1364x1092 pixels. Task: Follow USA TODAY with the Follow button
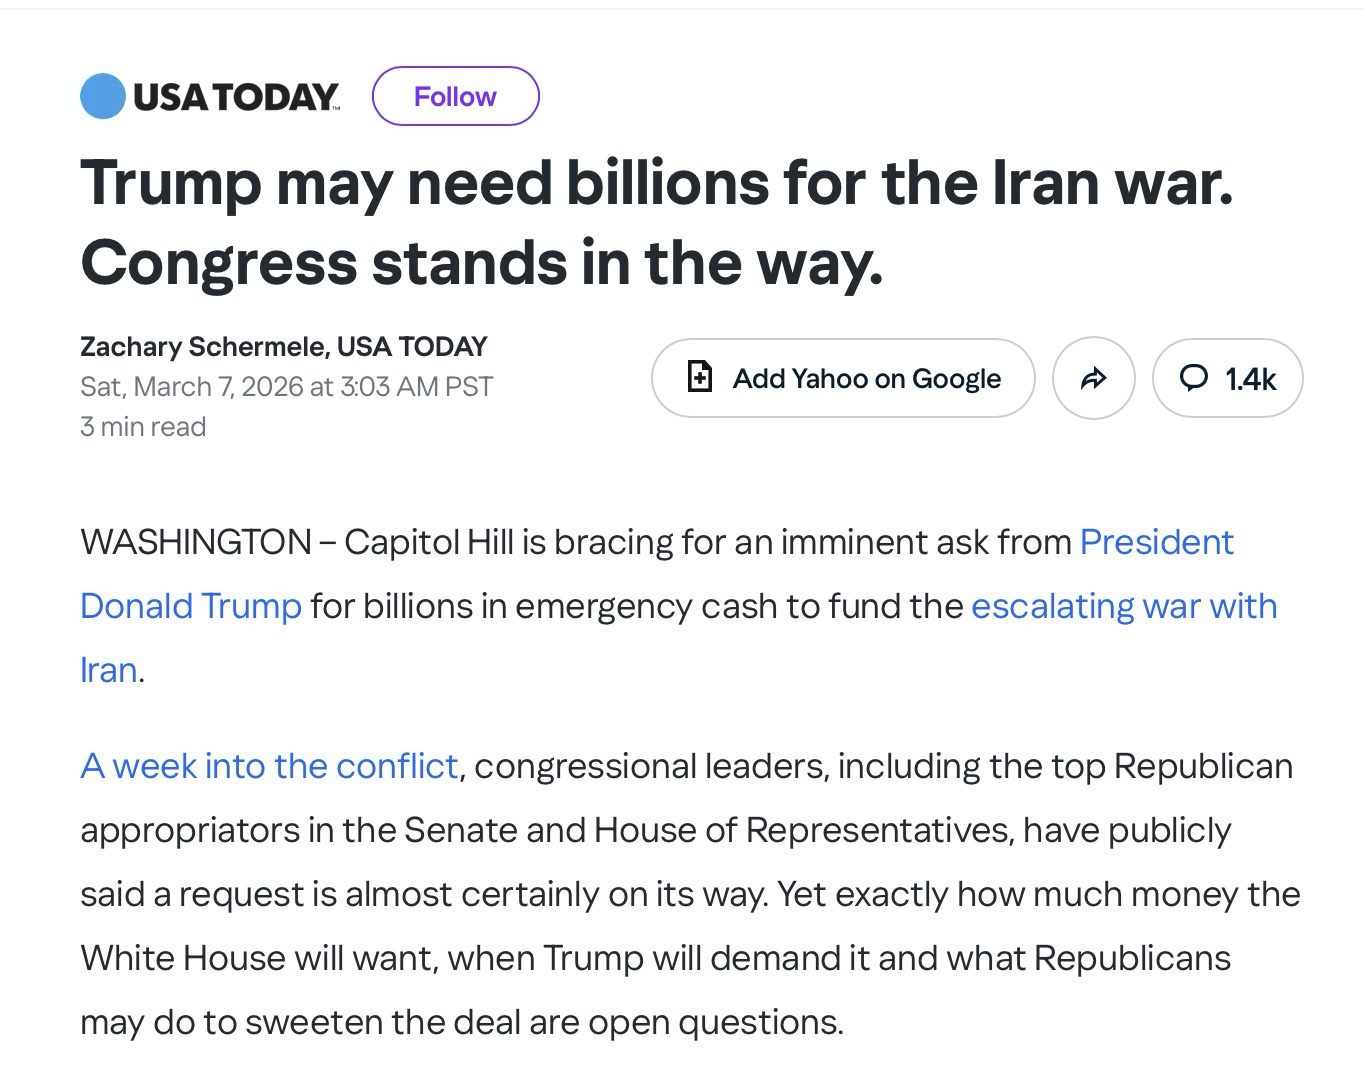pyautogui.click(x=455, y=96)
